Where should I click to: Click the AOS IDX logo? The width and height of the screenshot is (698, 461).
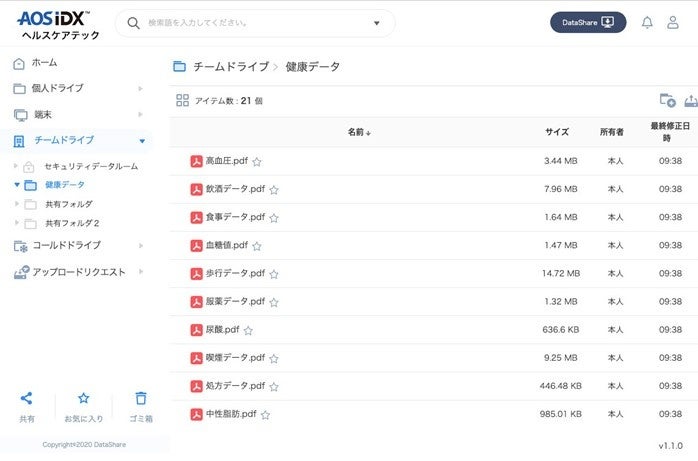click(58, 25)
